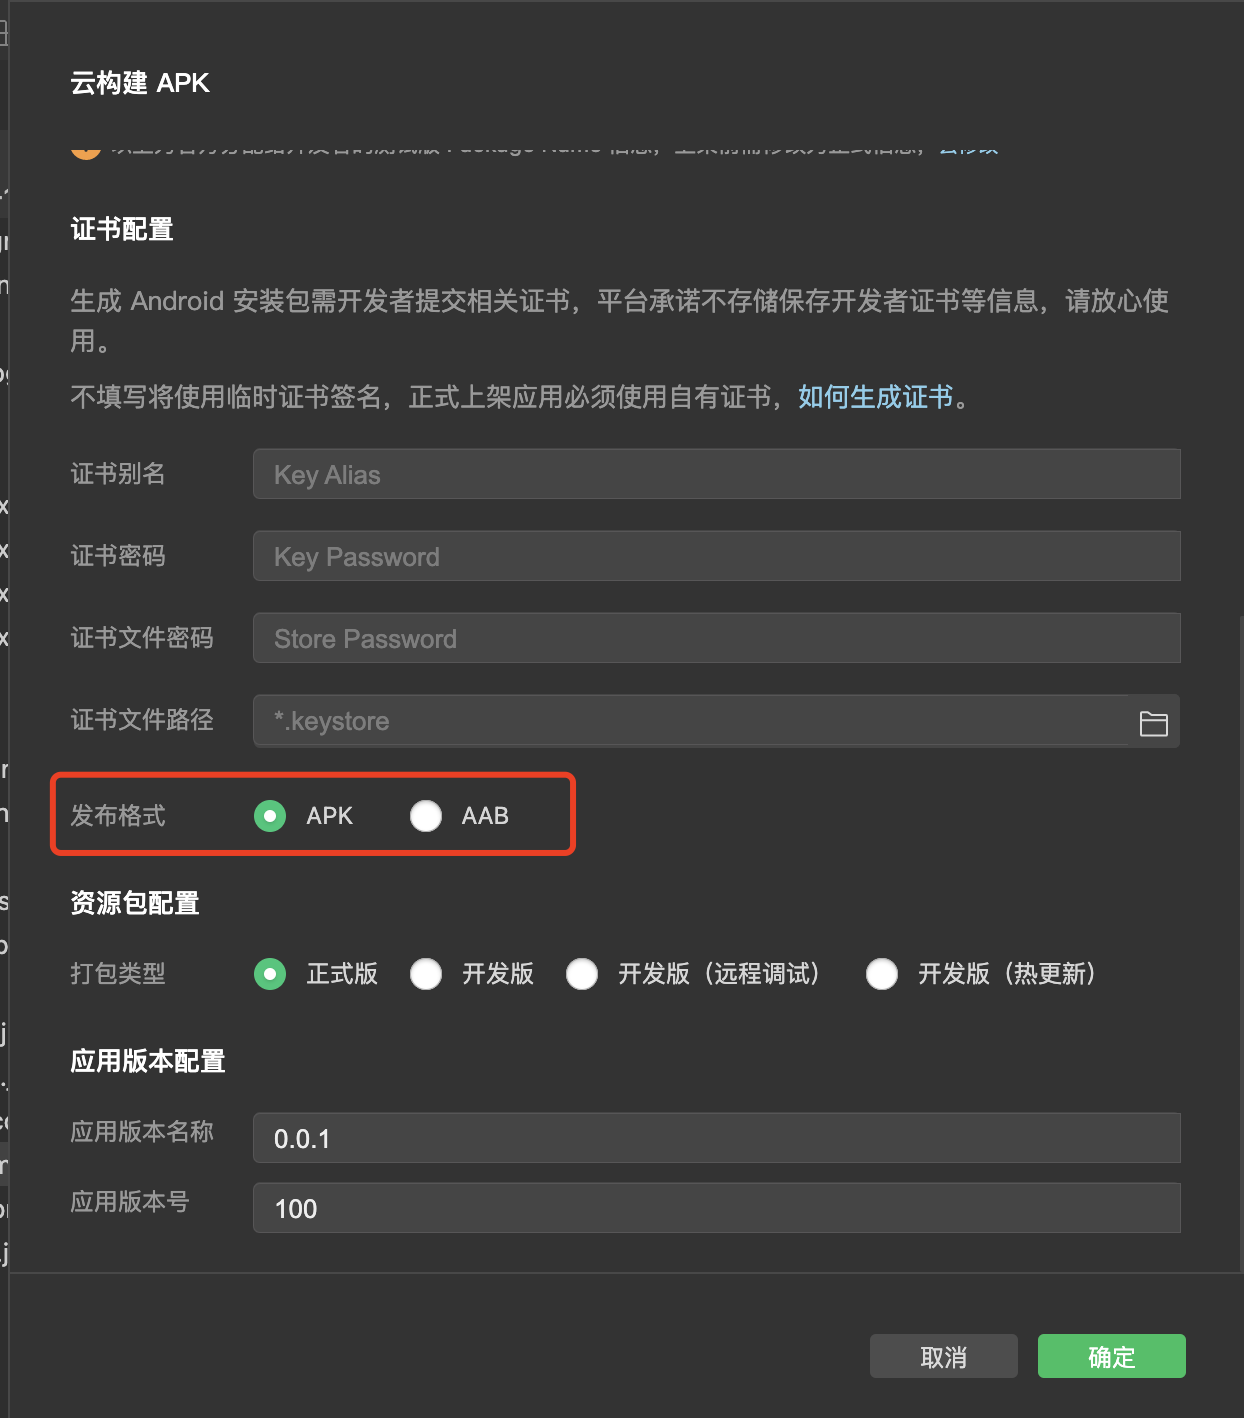Select the APK publish format radio button
The width and height of the screenshot is (1244, 1418).
point(270,816)
